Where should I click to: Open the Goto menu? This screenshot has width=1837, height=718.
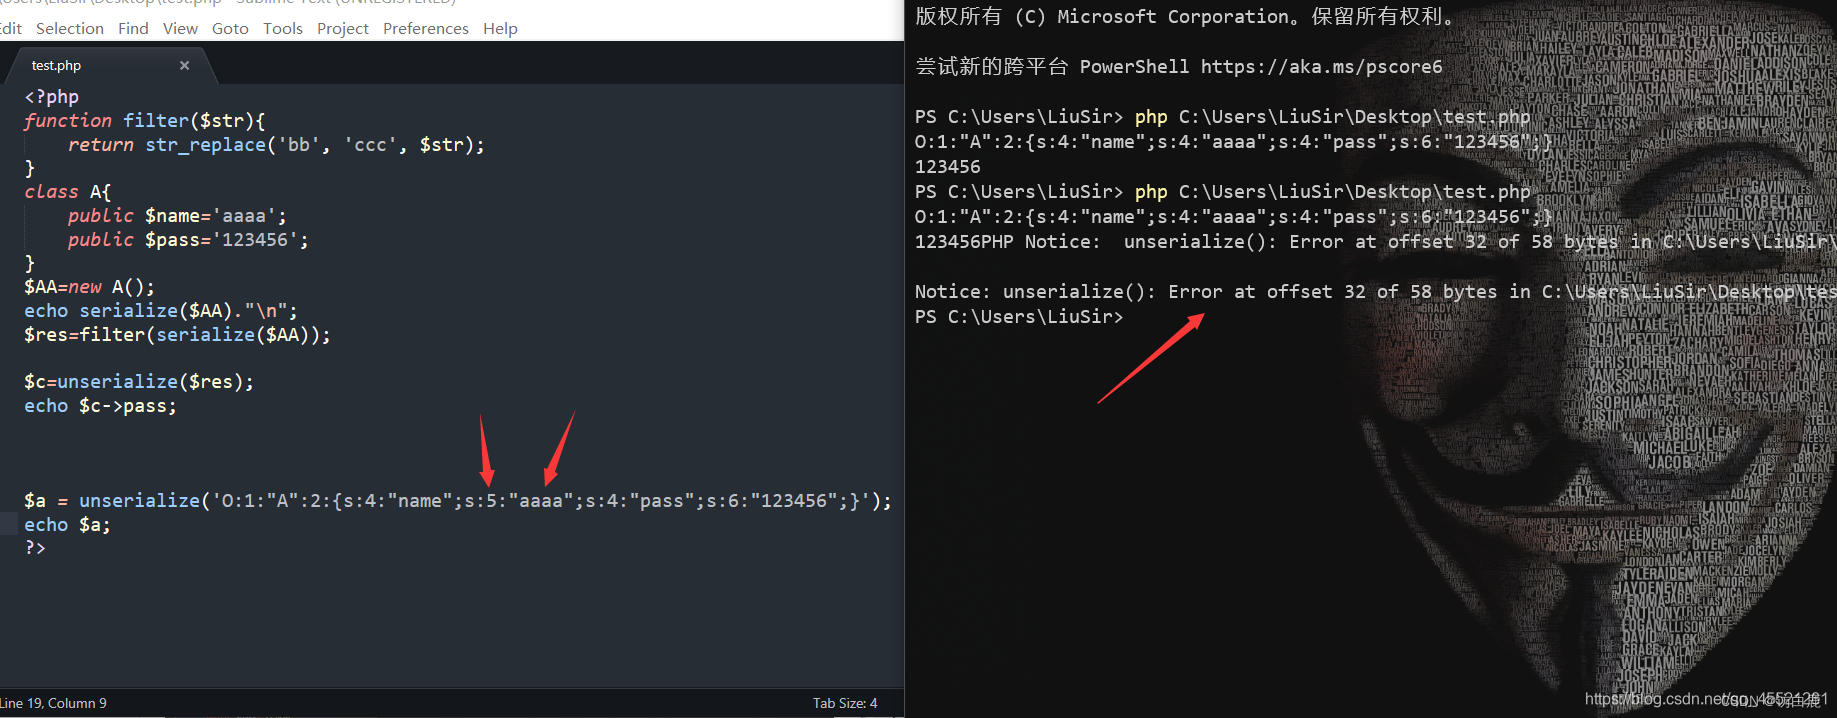[230, 28]
